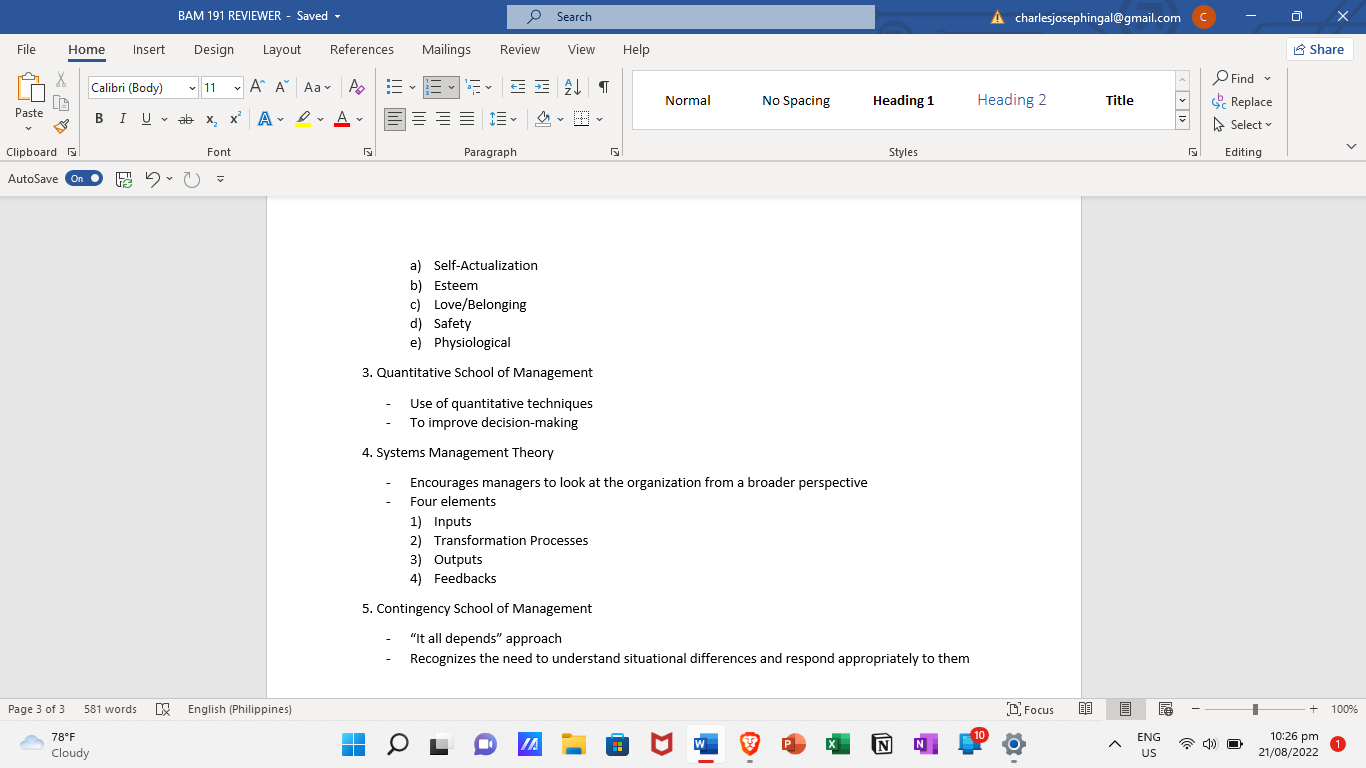
Task: Insert a bulleted list
Action: (394, 87)
